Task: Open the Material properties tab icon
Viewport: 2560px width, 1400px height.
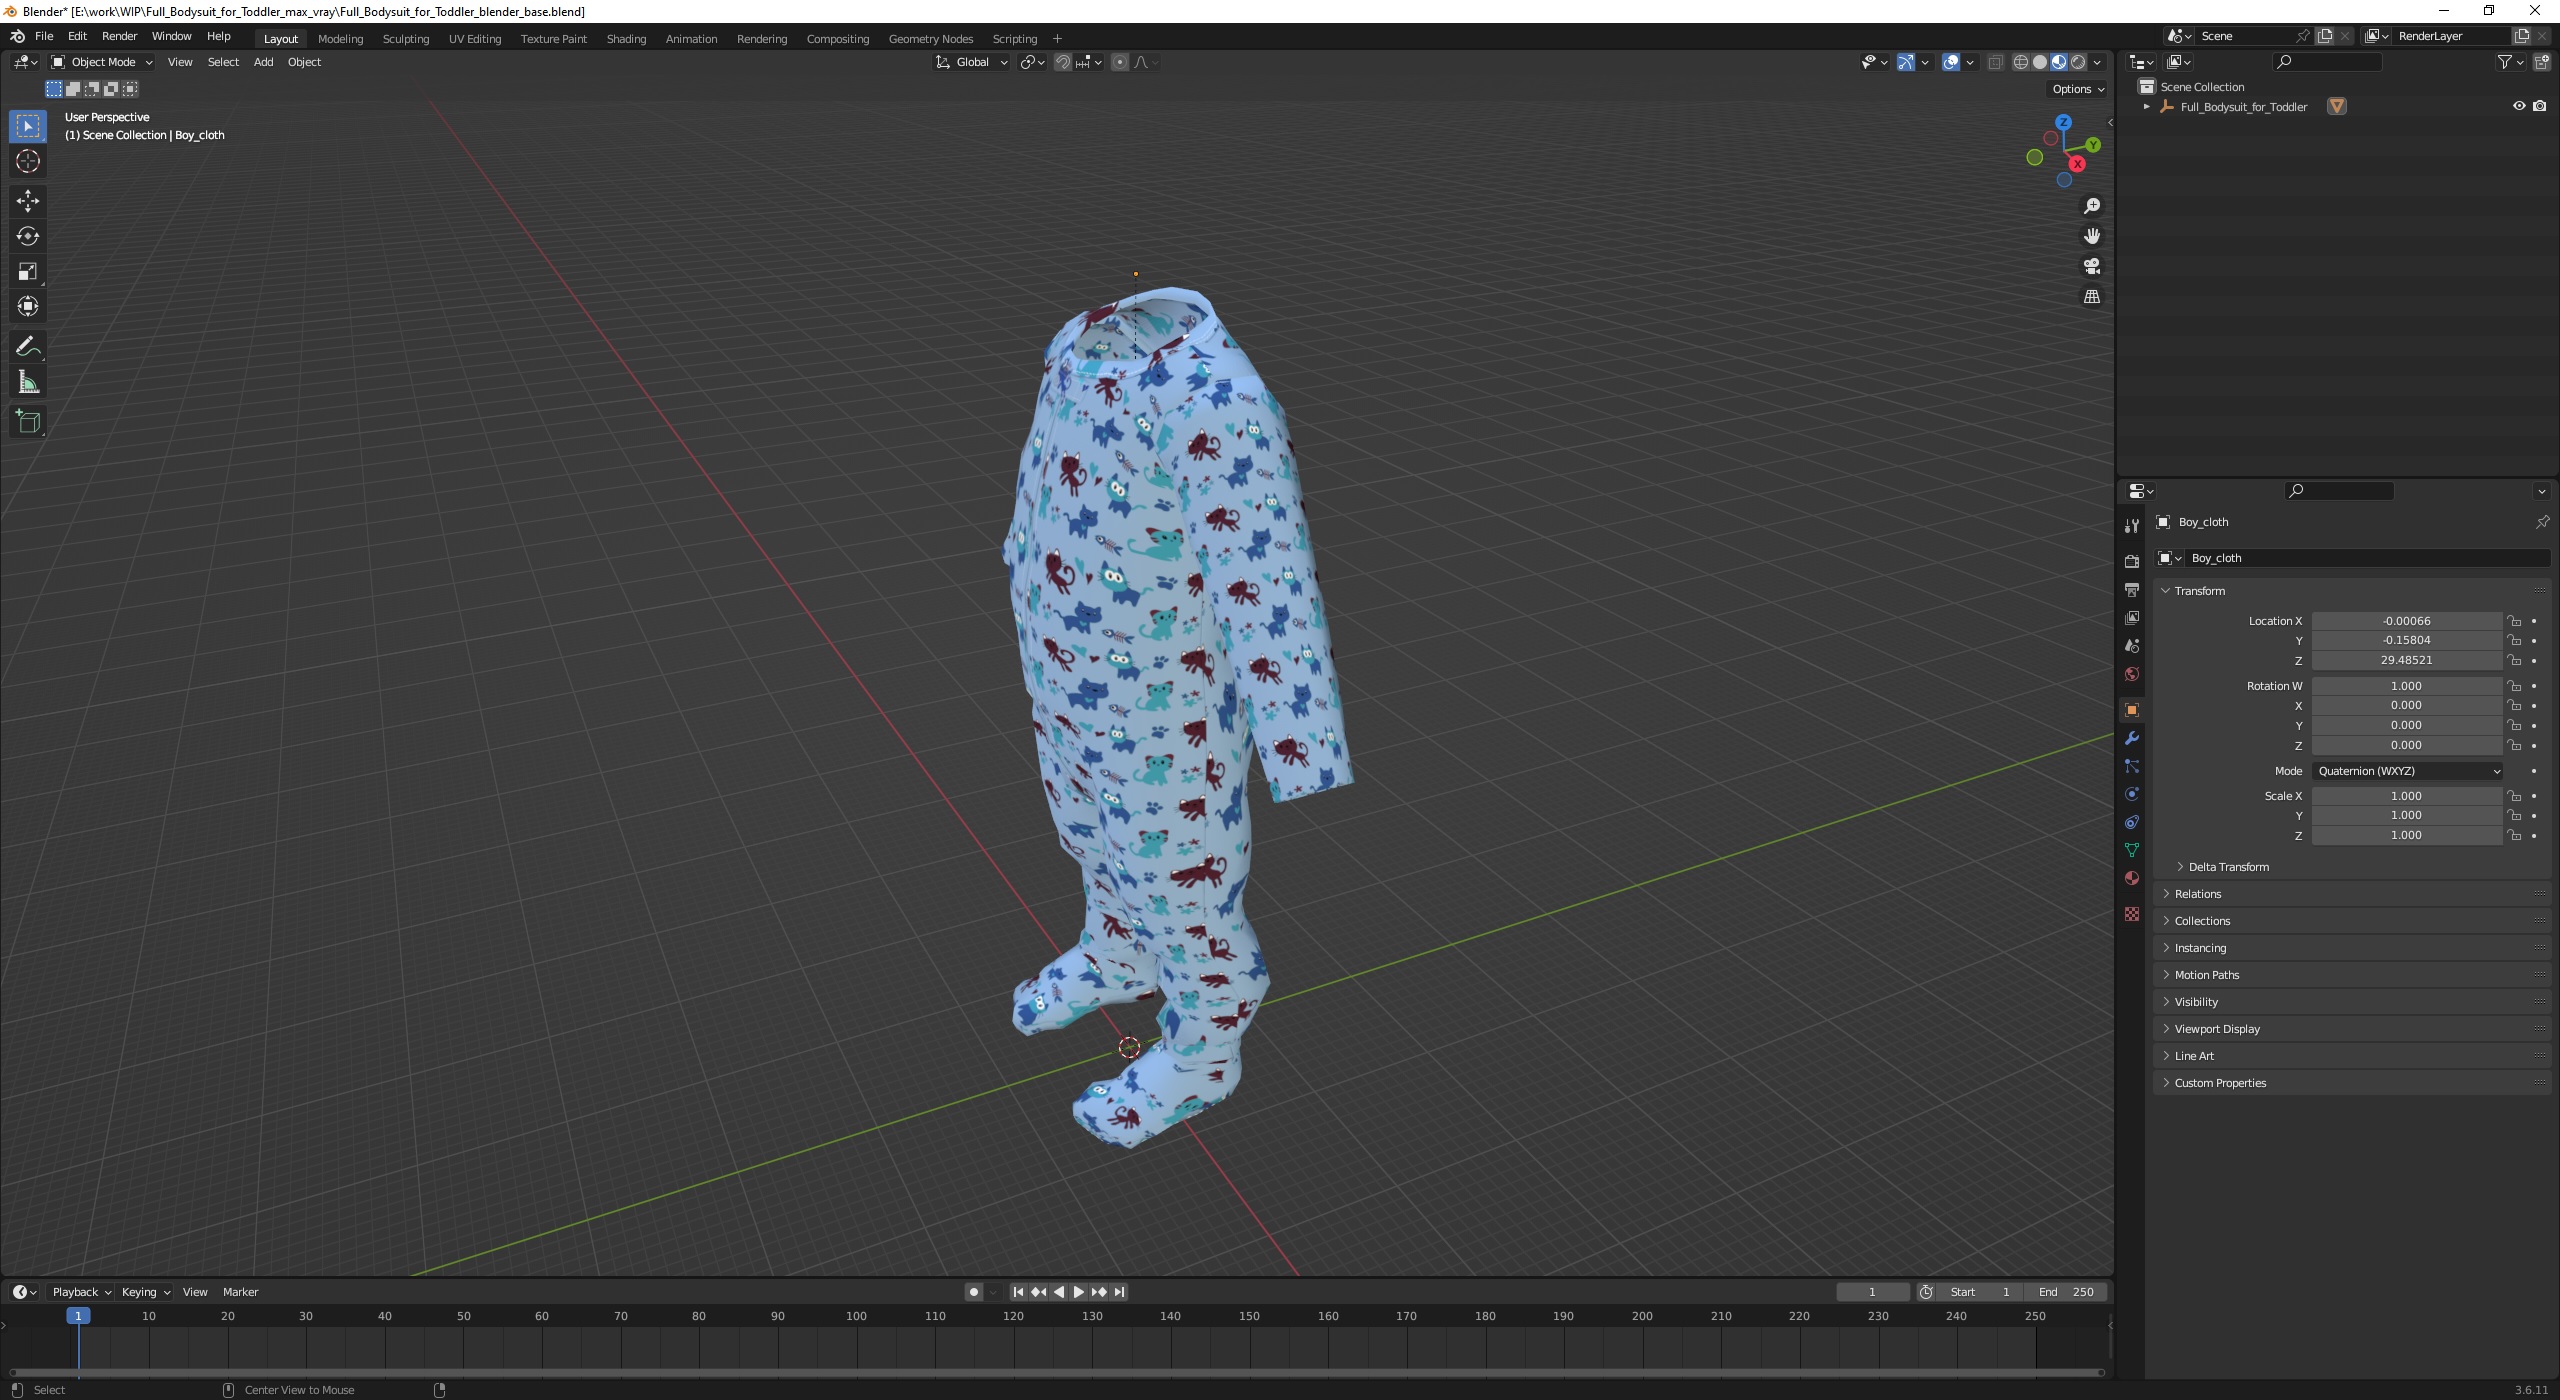Action: 2131,878
